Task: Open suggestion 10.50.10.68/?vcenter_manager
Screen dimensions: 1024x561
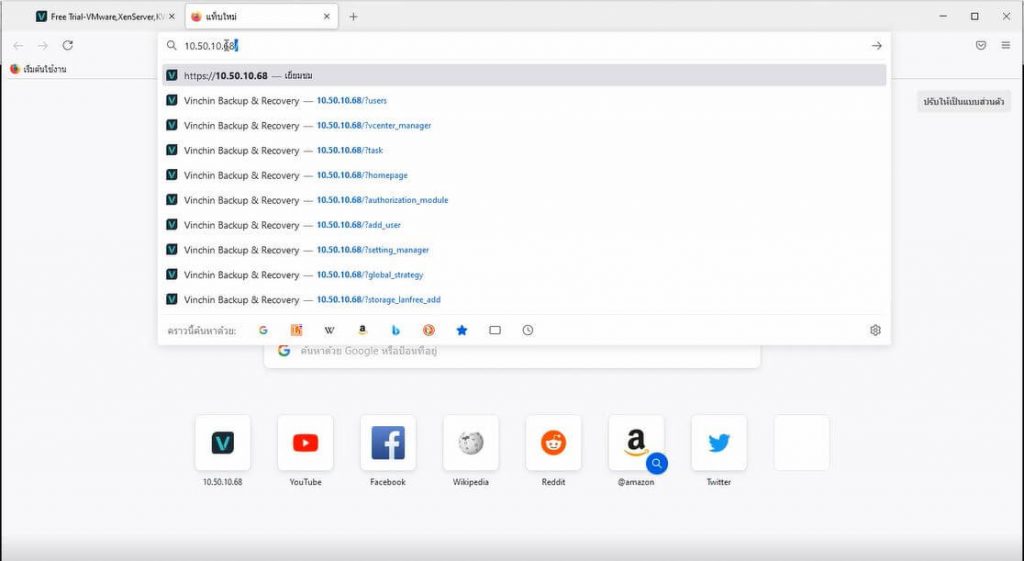Action: pos(524,125)
